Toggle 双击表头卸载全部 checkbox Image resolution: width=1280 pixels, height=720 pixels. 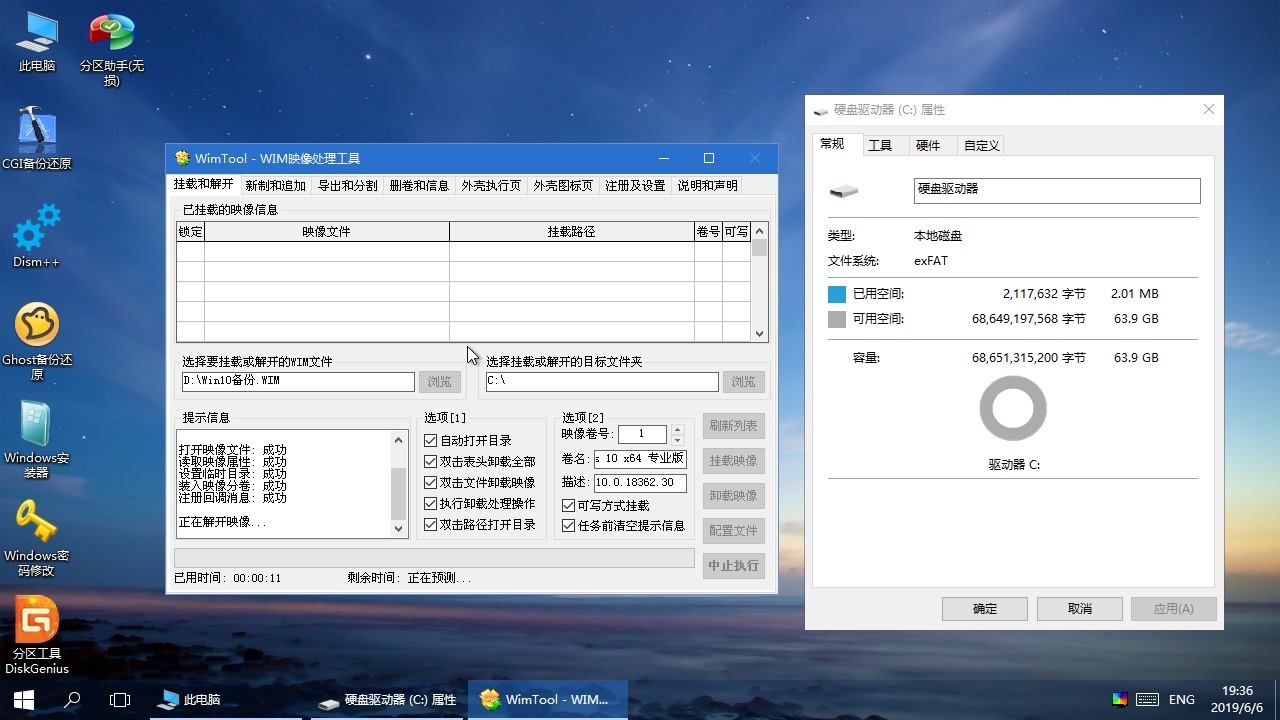(480, 461)
